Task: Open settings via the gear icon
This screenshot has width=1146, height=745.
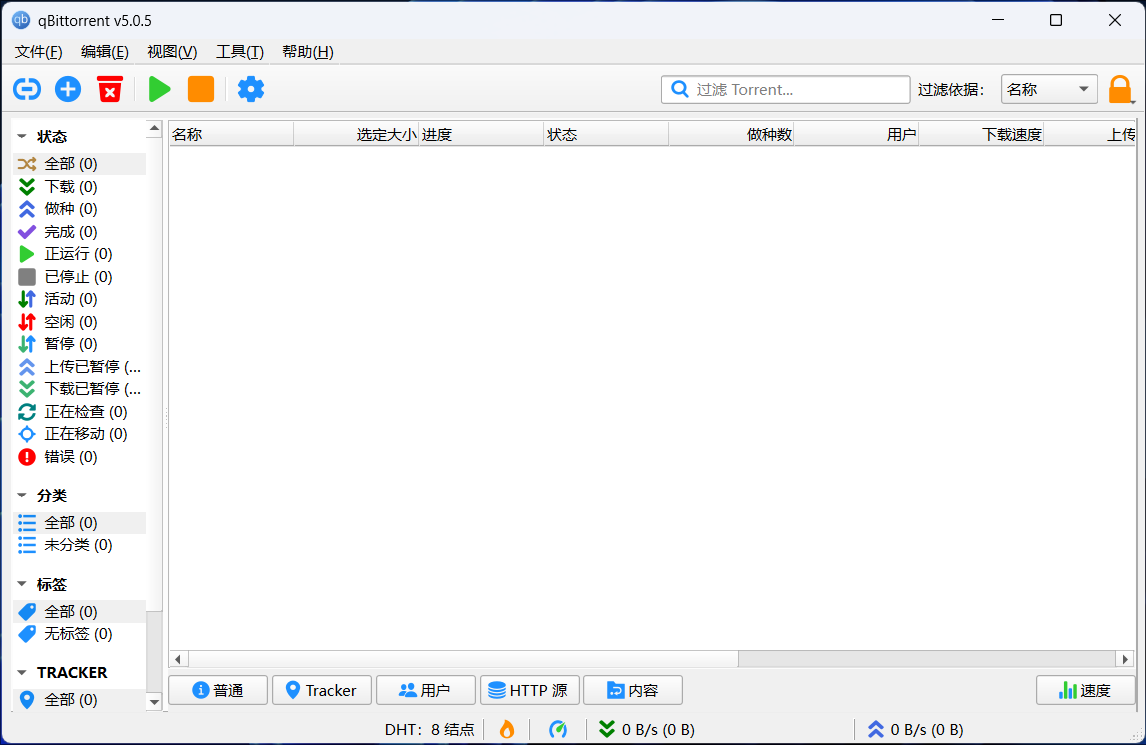Action: (250, 89)
